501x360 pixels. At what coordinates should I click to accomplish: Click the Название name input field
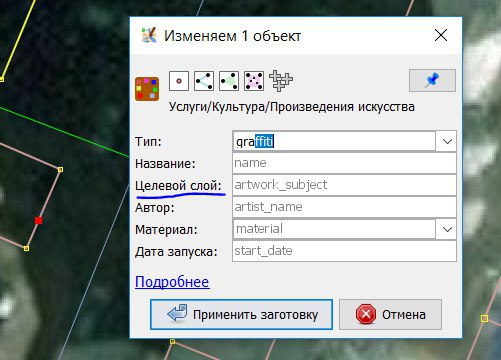(344, 163)
